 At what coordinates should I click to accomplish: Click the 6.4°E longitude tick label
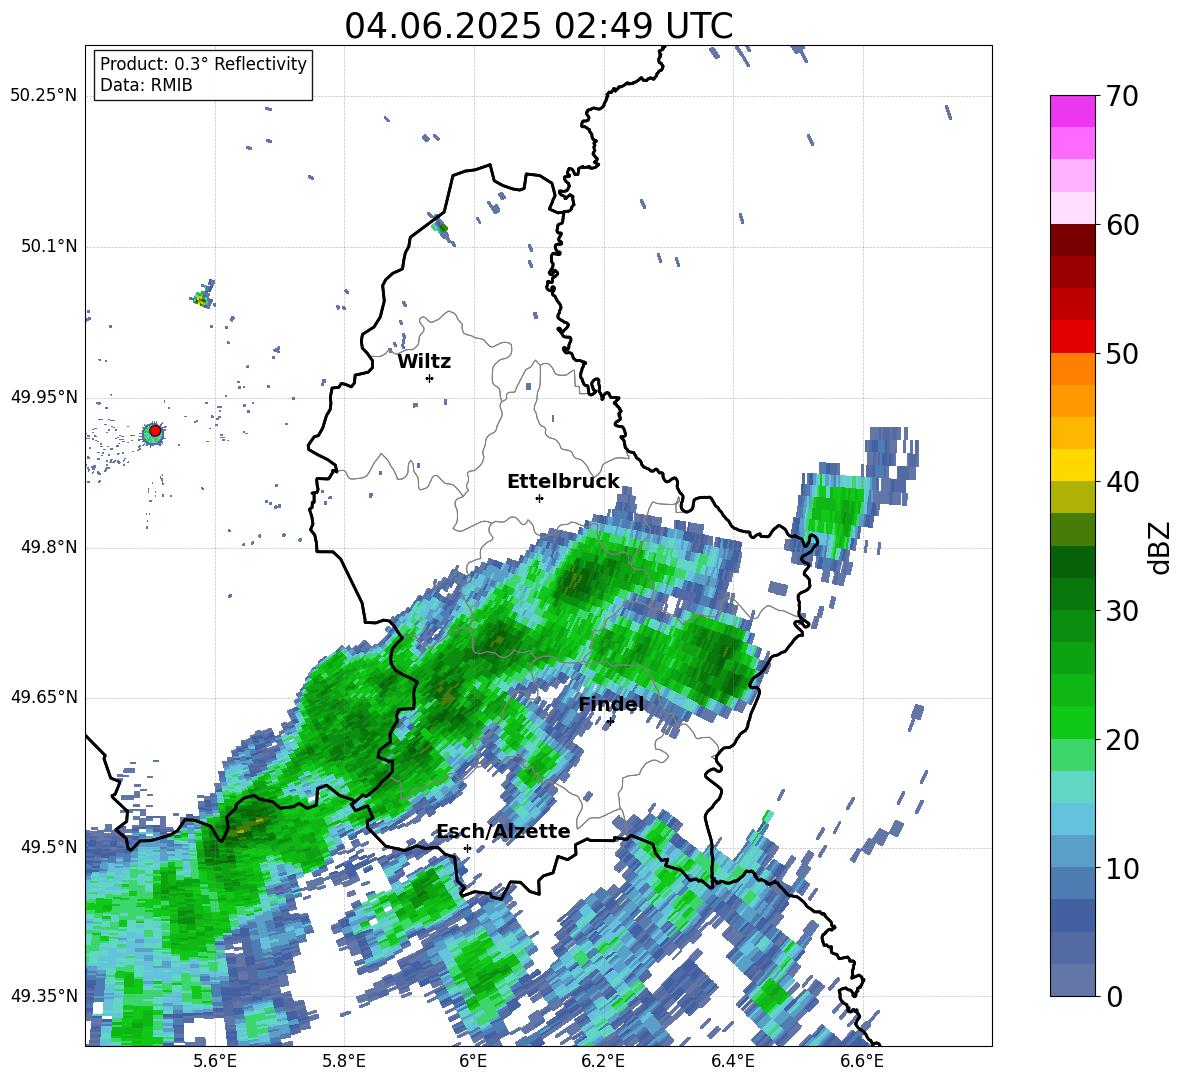733,1061
